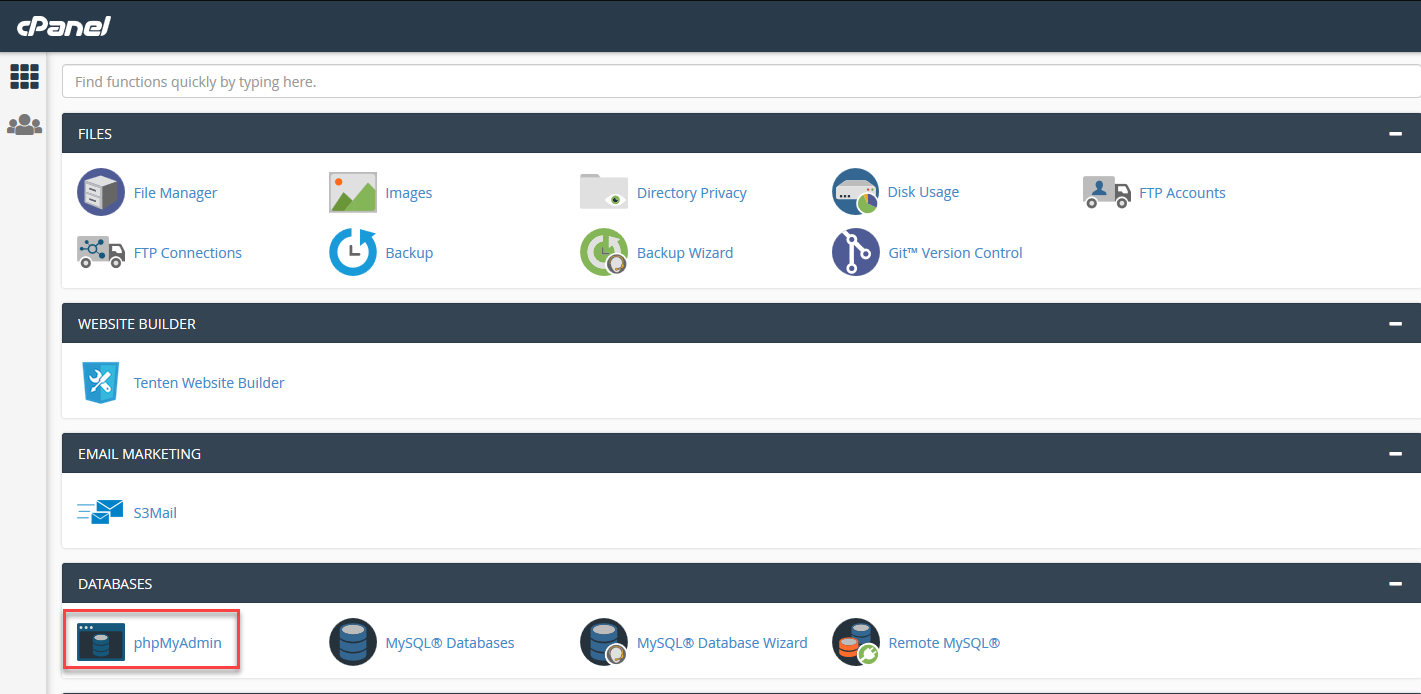Click the EMAIL MARKETING header text

click(139, 454)
